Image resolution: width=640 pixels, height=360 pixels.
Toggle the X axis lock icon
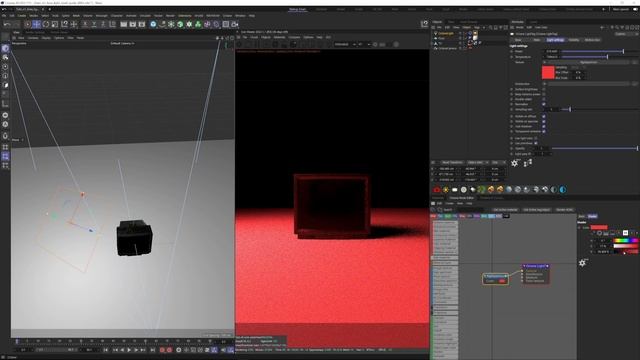tap(85, 24)
